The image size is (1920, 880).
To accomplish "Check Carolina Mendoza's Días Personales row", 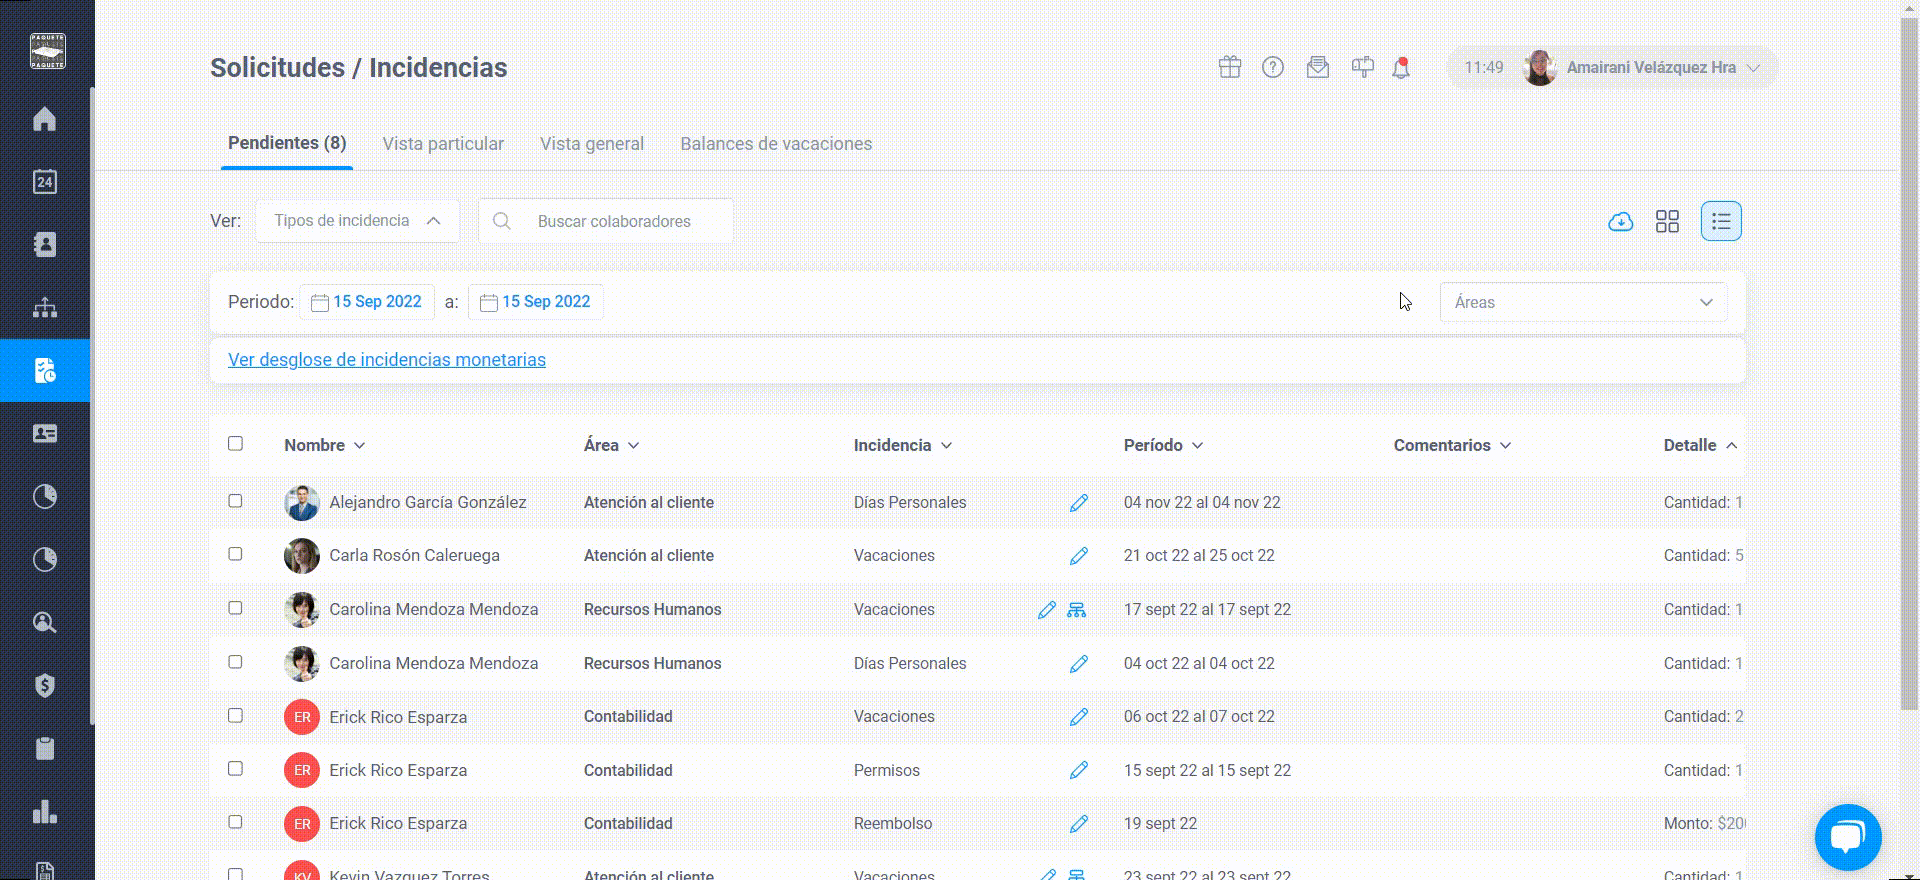I will click(x=235, y=661).
